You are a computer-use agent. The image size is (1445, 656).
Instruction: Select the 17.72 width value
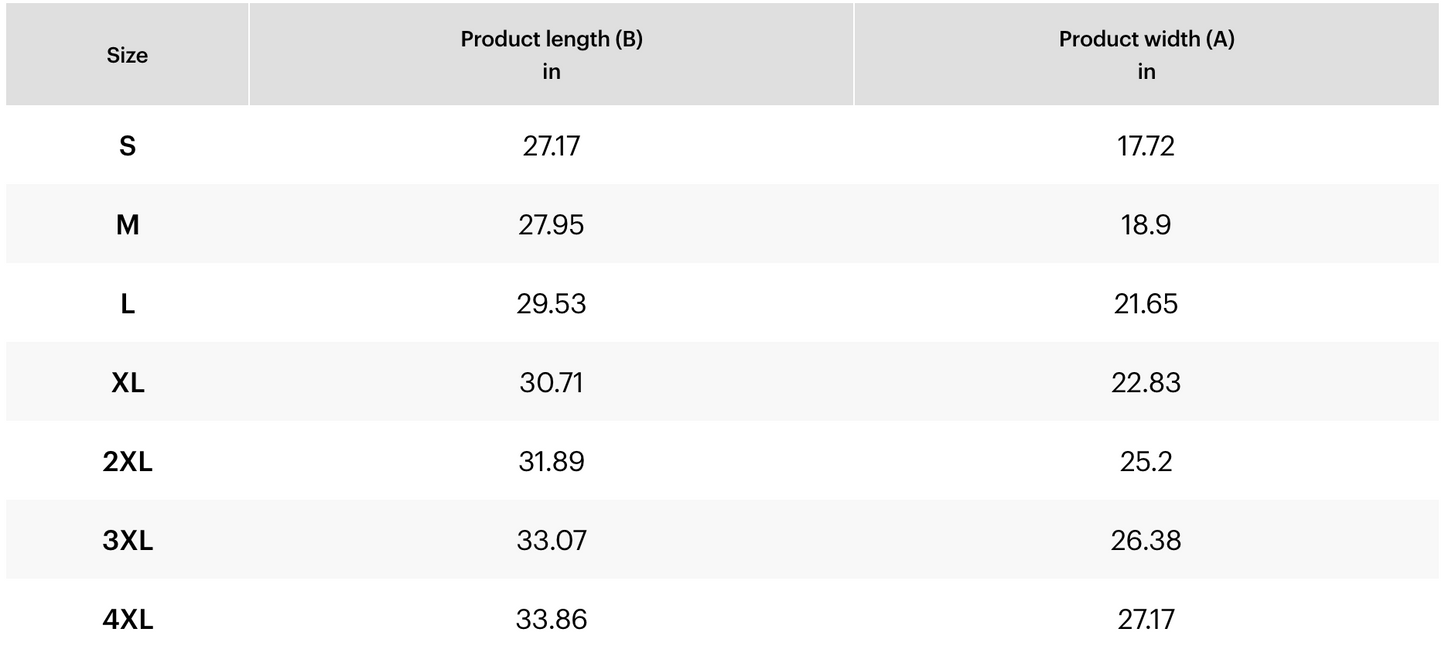[x=1146, y=146]
